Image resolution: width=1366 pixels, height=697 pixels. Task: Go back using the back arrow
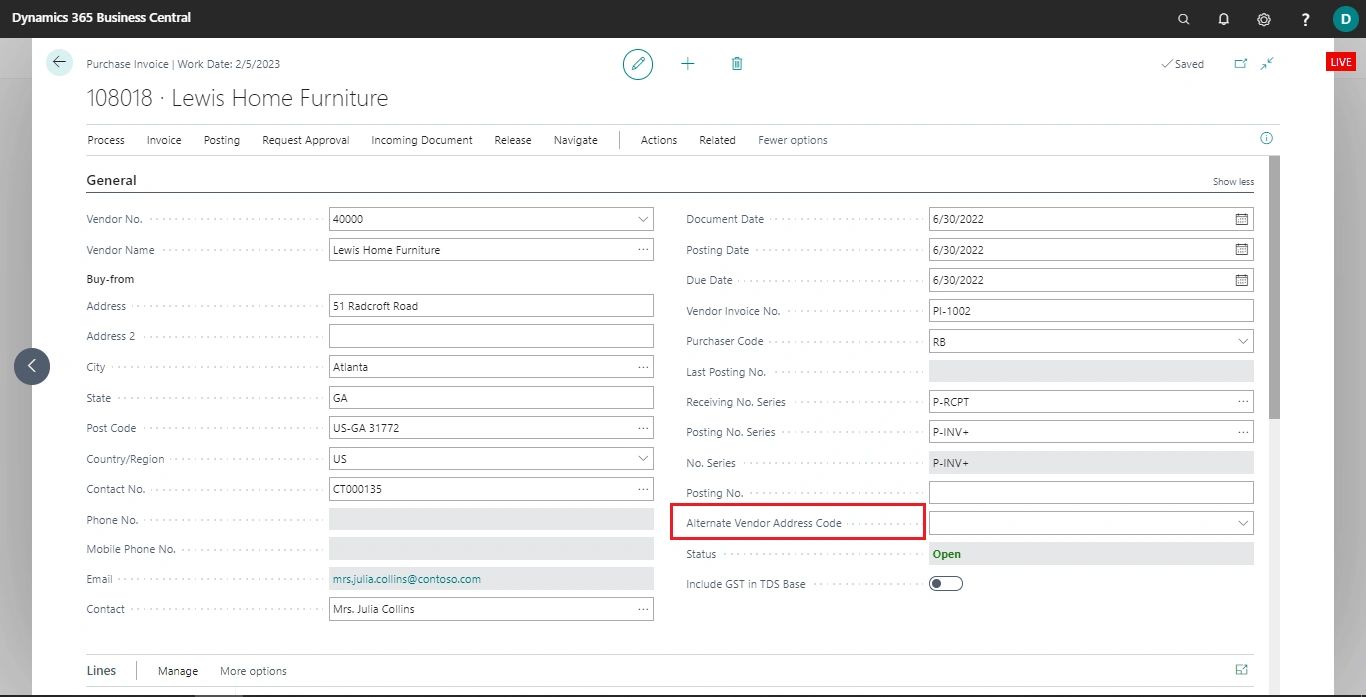[x=59, y=62]
